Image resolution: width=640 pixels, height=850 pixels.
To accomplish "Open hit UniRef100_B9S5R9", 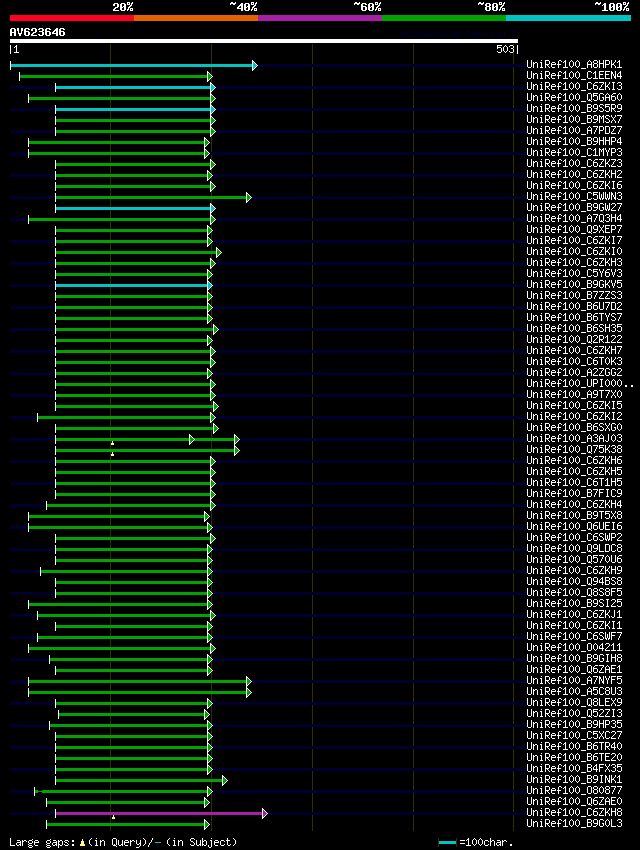I will 574,108.
